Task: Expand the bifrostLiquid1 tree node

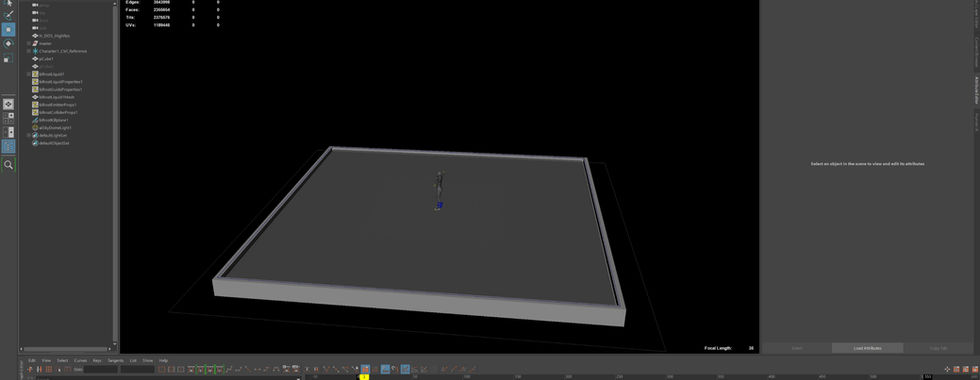Action: pyautogui.click(x=29, y=74)
